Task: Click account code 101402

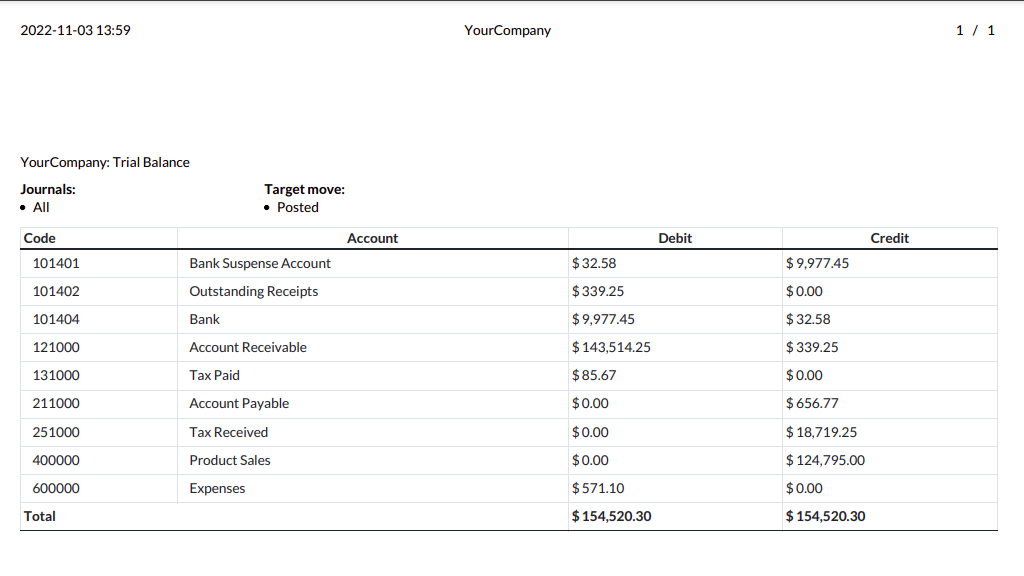Action: (56, 291)
